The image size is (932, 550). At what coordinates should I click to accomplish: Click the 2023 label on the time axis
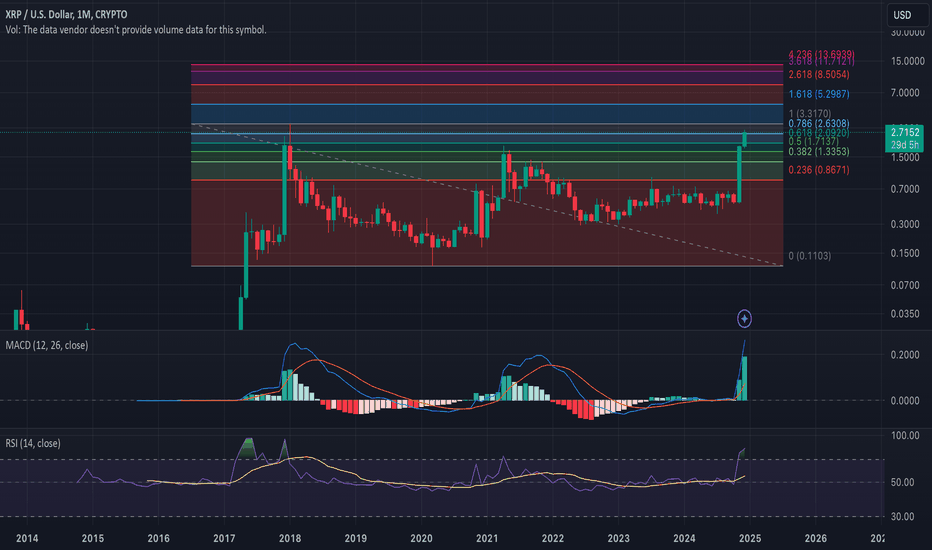tap(618, 538)
